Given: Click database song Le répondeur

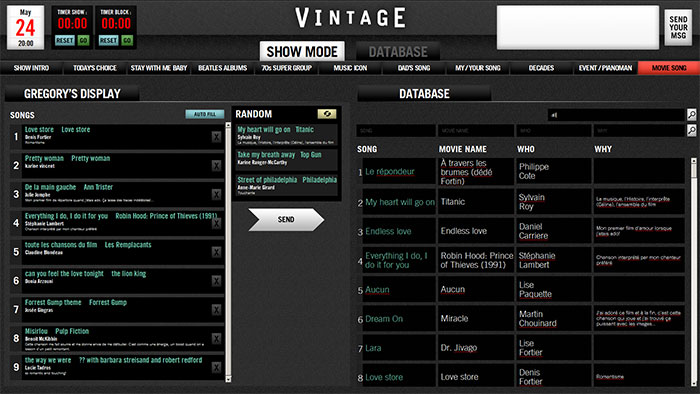Looking at the screenshot, I should 390,171.
